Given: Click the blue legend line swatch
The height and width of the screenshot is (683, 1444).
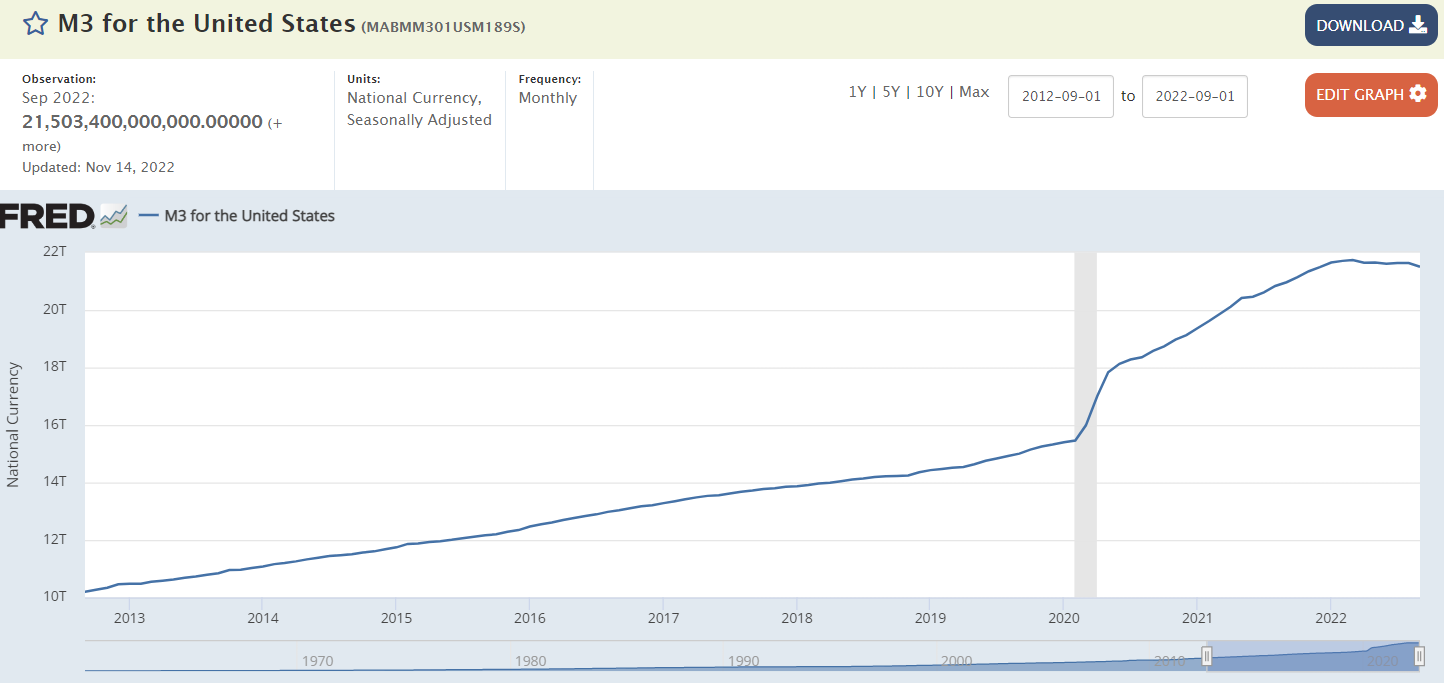Looking at the screenshot, I should tap(149, 216).
